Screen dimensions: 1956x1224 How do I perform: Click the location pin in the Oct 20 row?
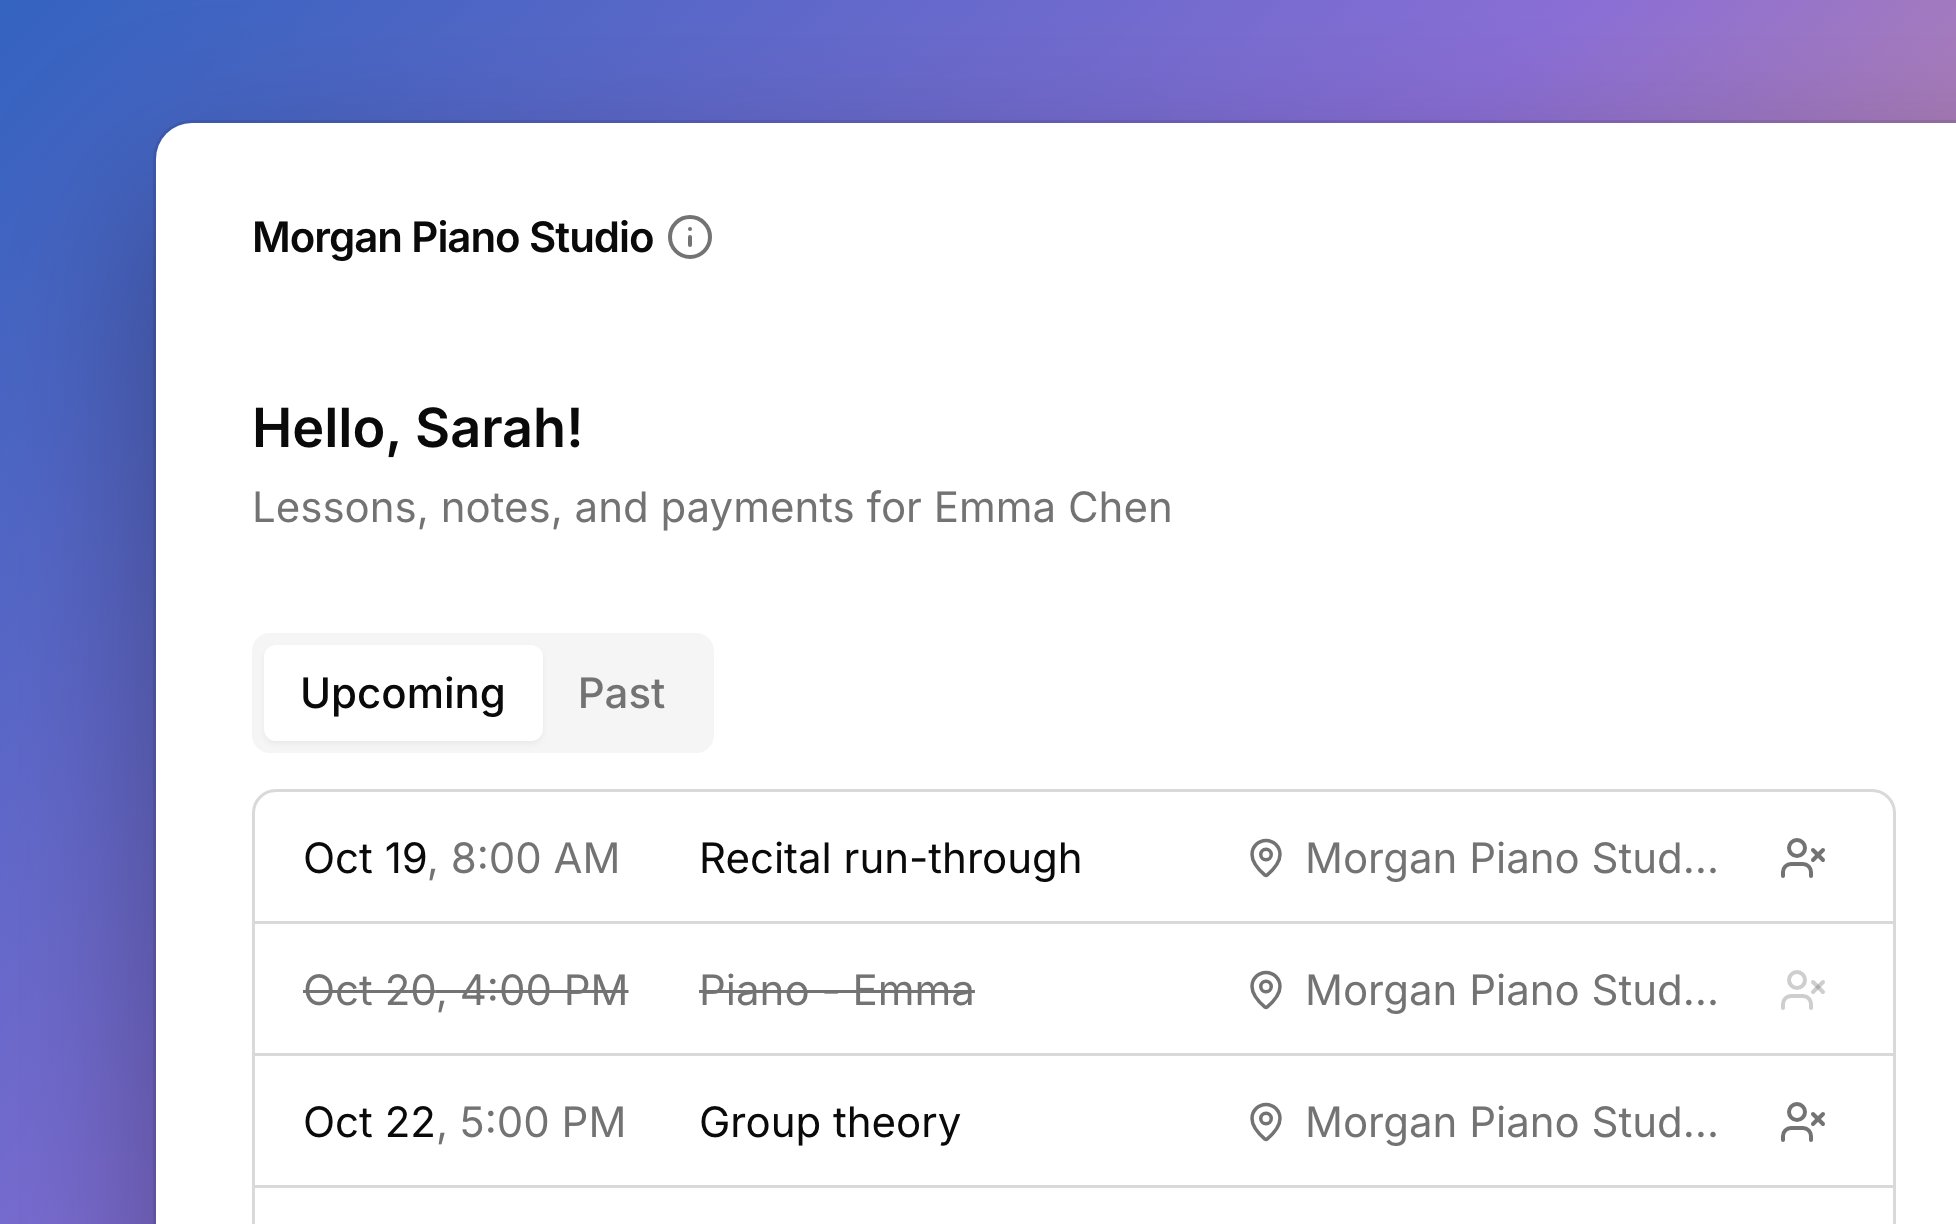(1266, 990)
